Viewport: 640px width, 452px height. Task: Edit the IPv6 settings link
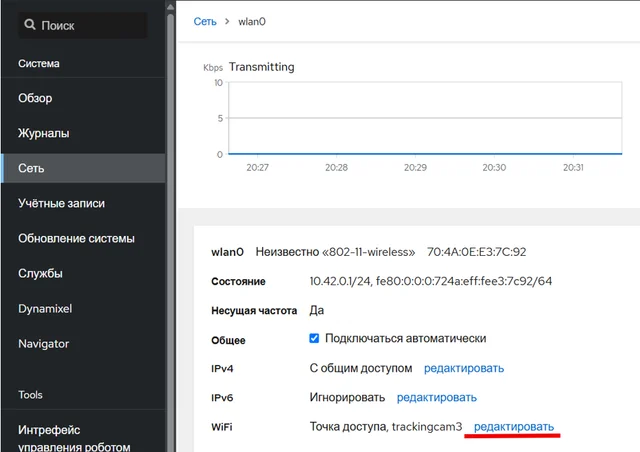tap(437, 398)
